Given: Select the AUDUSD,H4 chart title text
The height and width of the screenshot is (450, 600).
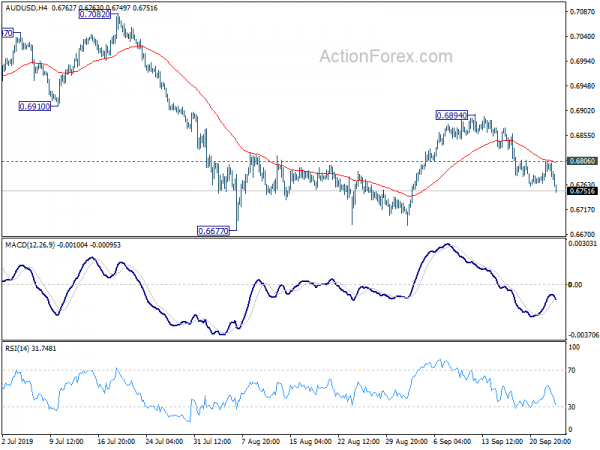Looking at the screenshot, I should tap(26, 8).
